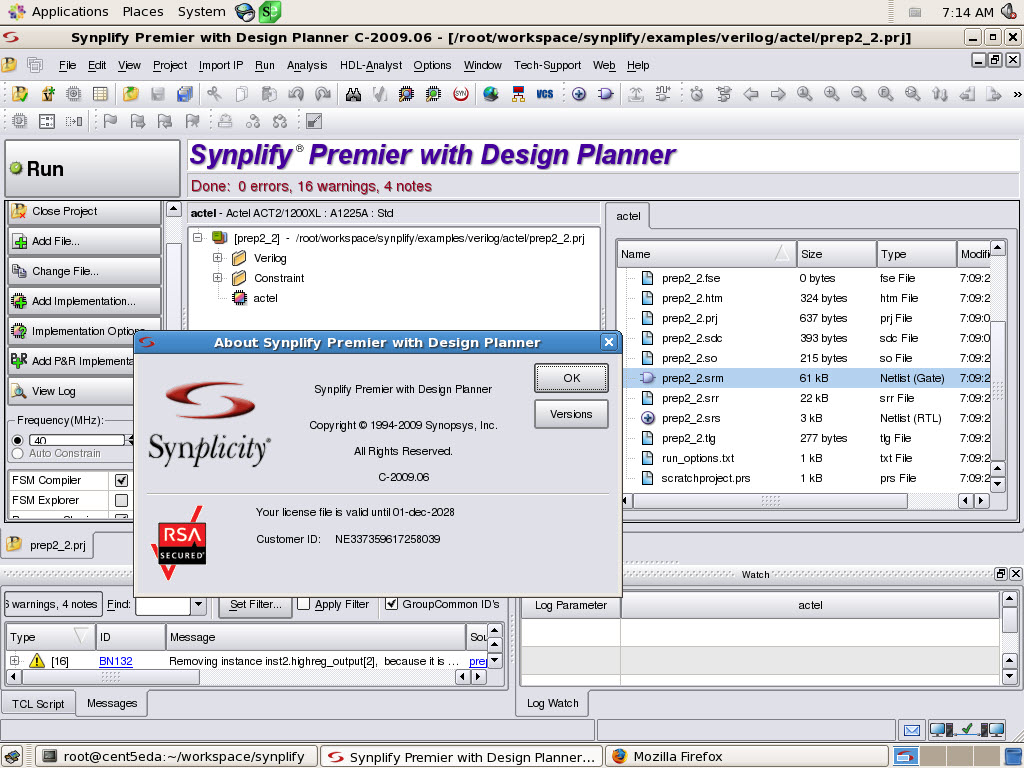The width and height of the screenshot is (1024, 768).
Task: Expand the Constraint folder node
Action: (217, 278)
